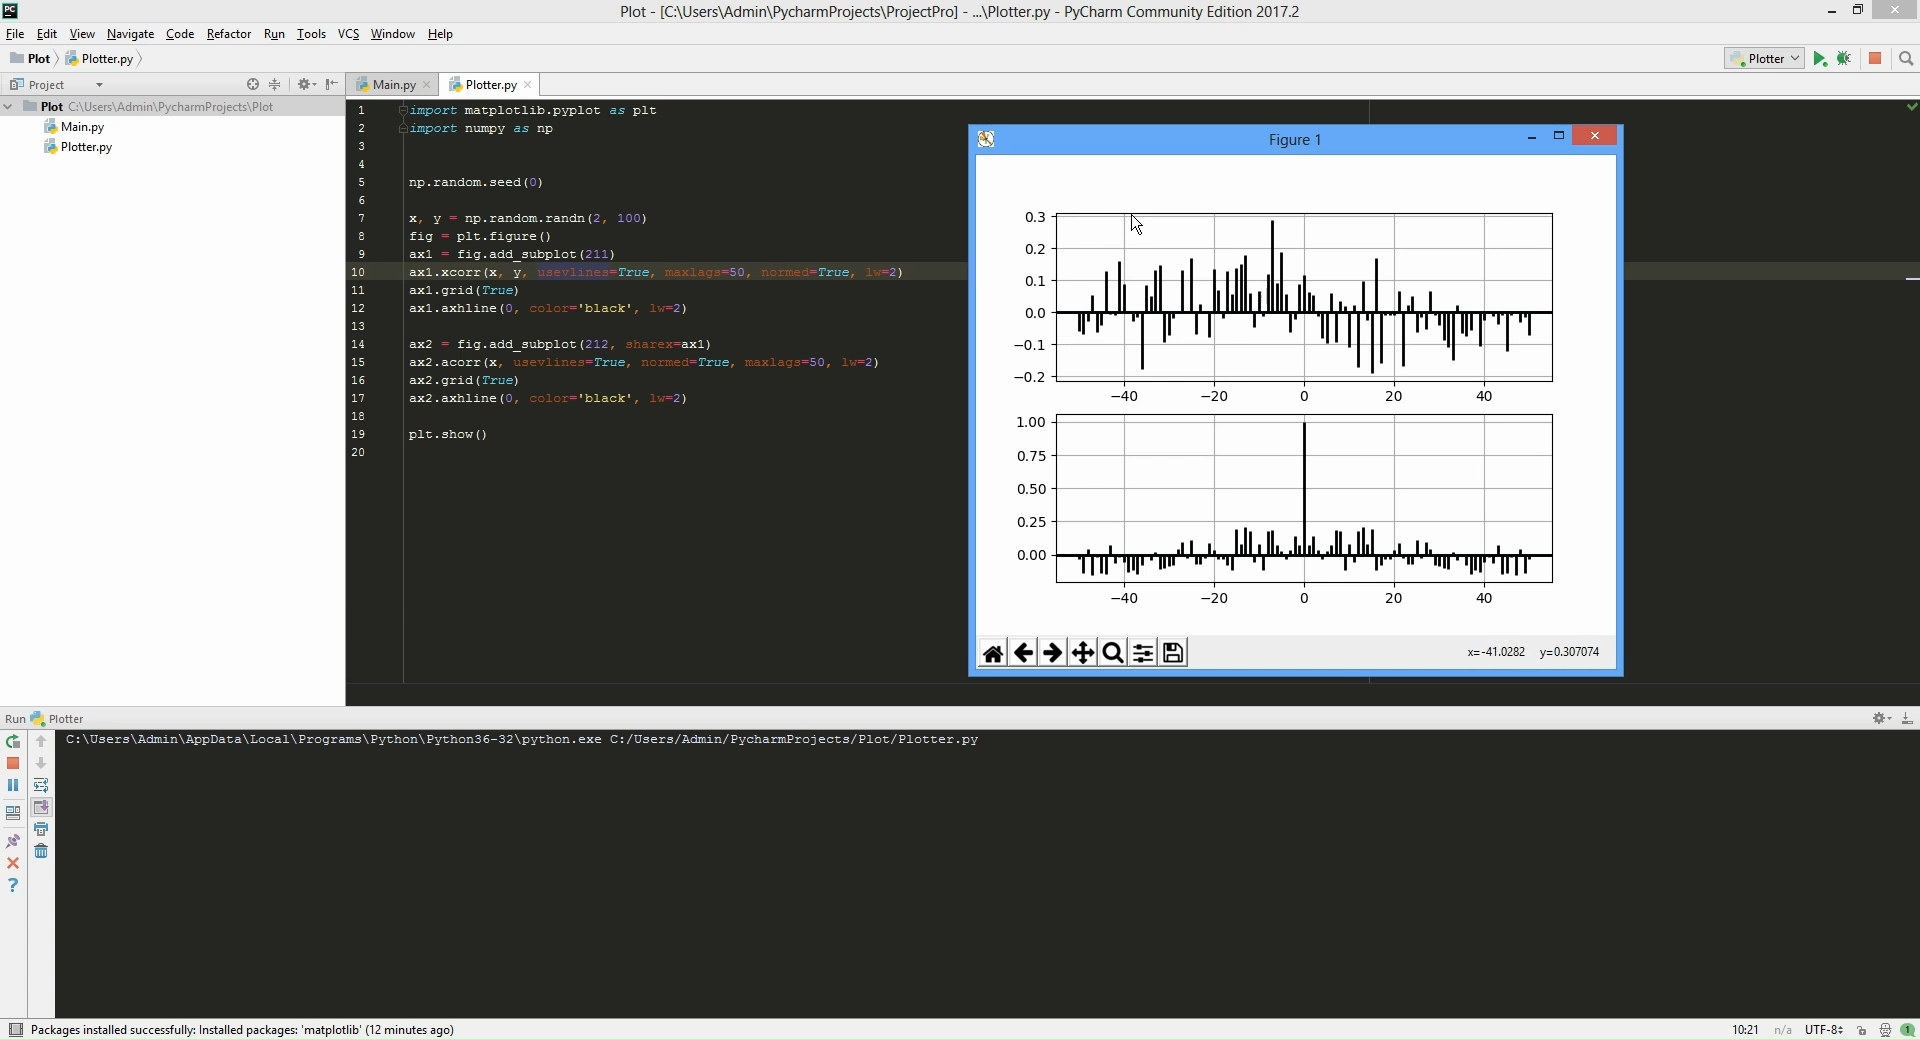Viewport: 1920px width, 1040px height.
Task: Select the Pan axes tool in Figure 1
Action: click(1083, 654)
